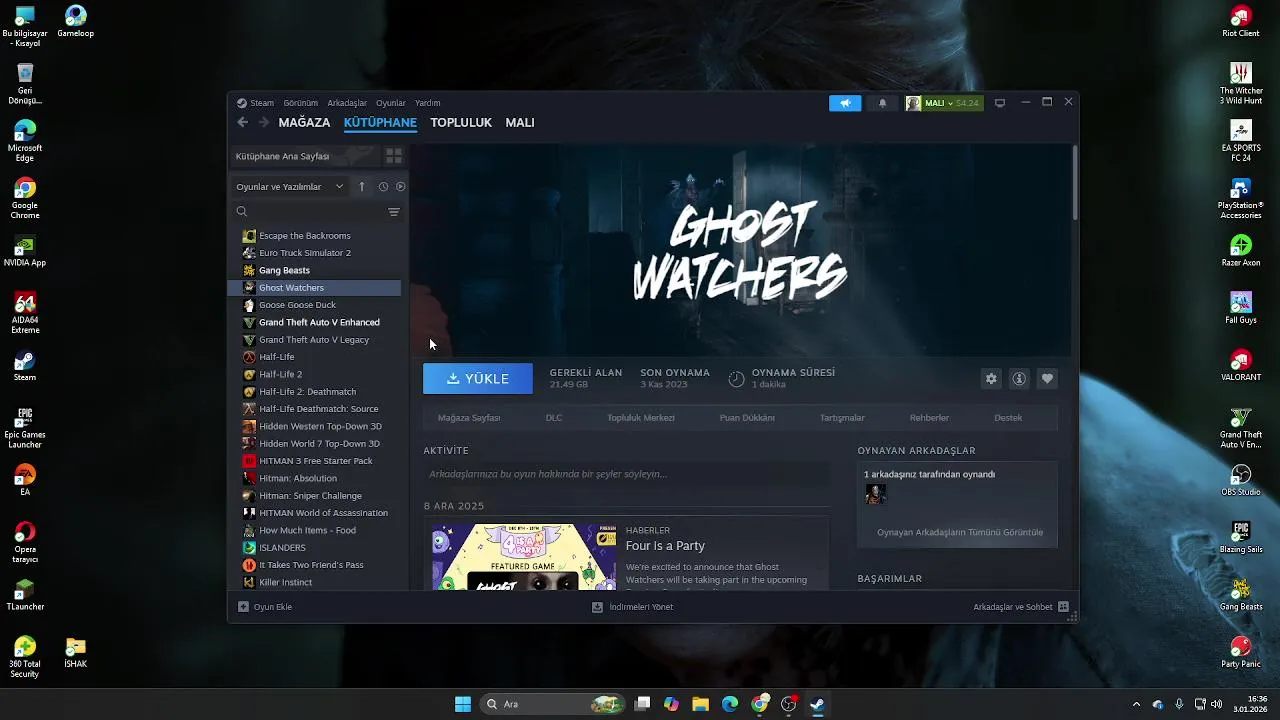This screenshot has width=1280, height=720.
Task: Open the MALI account dropdown
Action: pyautogui.click(x=944, y=103)
